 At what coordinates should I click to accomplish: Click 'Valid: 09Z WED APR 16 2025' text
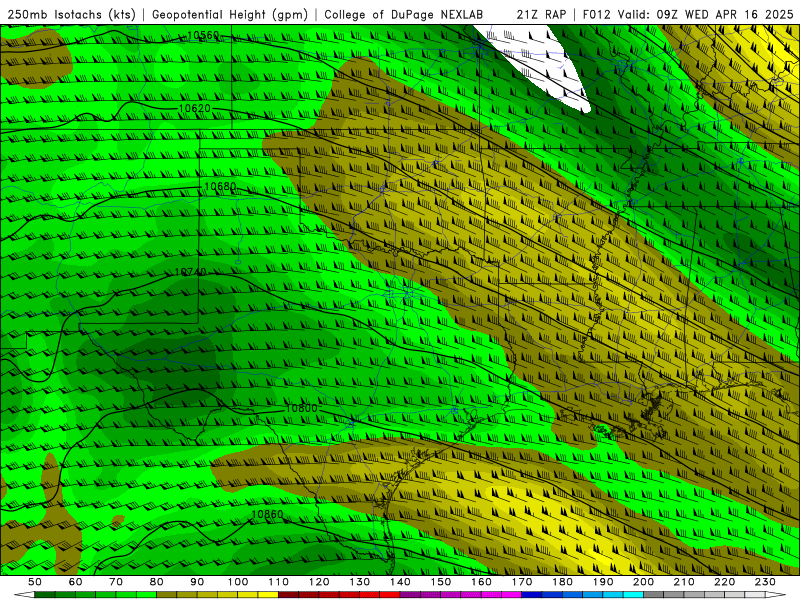pos(705,15)
